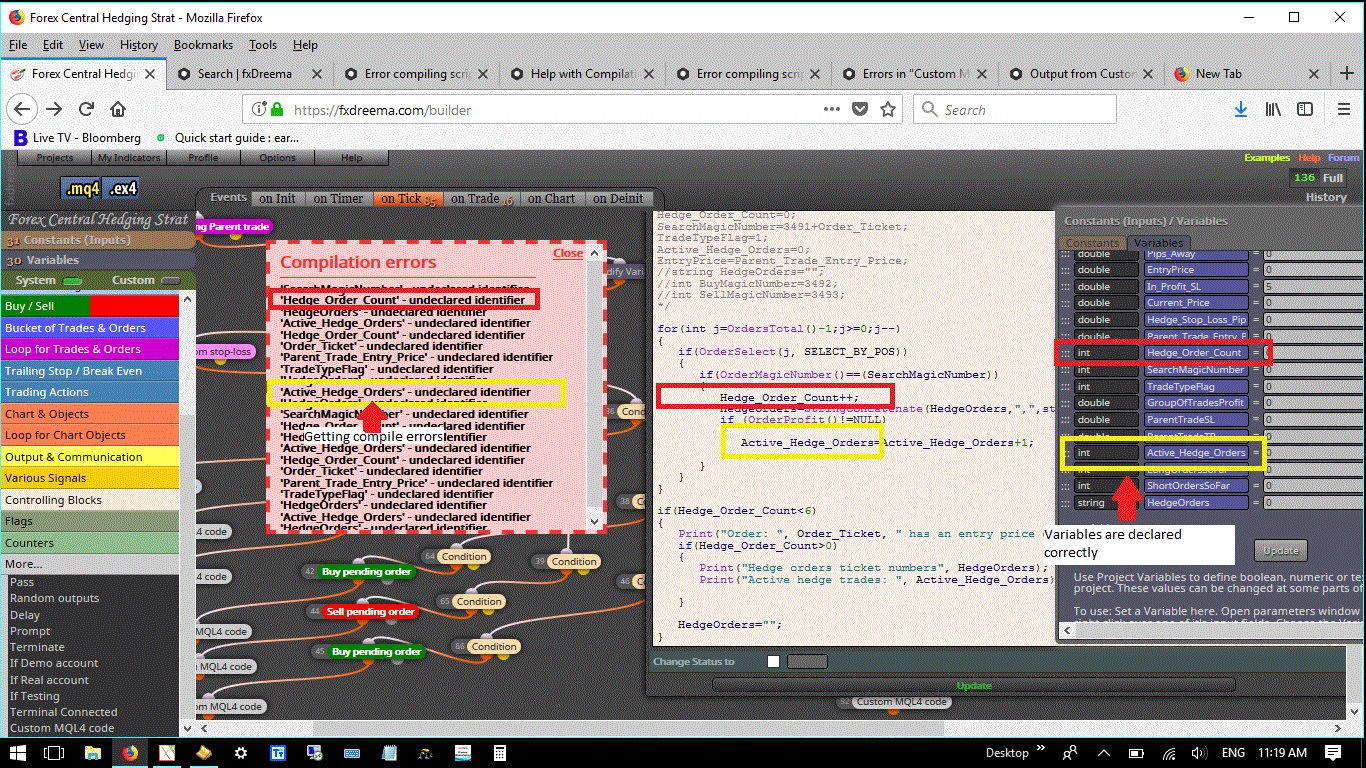1366x768 pixels.
Task: Select the Sell pending order block
Action: click(x=370, y=611)
